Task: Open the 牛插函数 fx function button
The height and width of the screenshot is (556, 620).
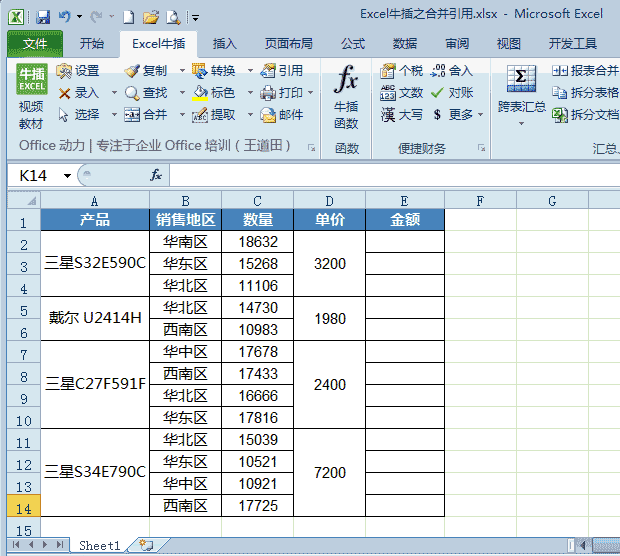Action: coord(346,97)
